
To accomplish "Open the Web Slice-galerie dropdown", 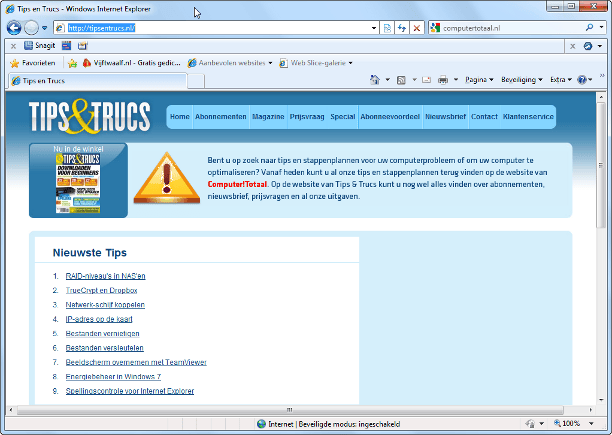I will point(316,63).
